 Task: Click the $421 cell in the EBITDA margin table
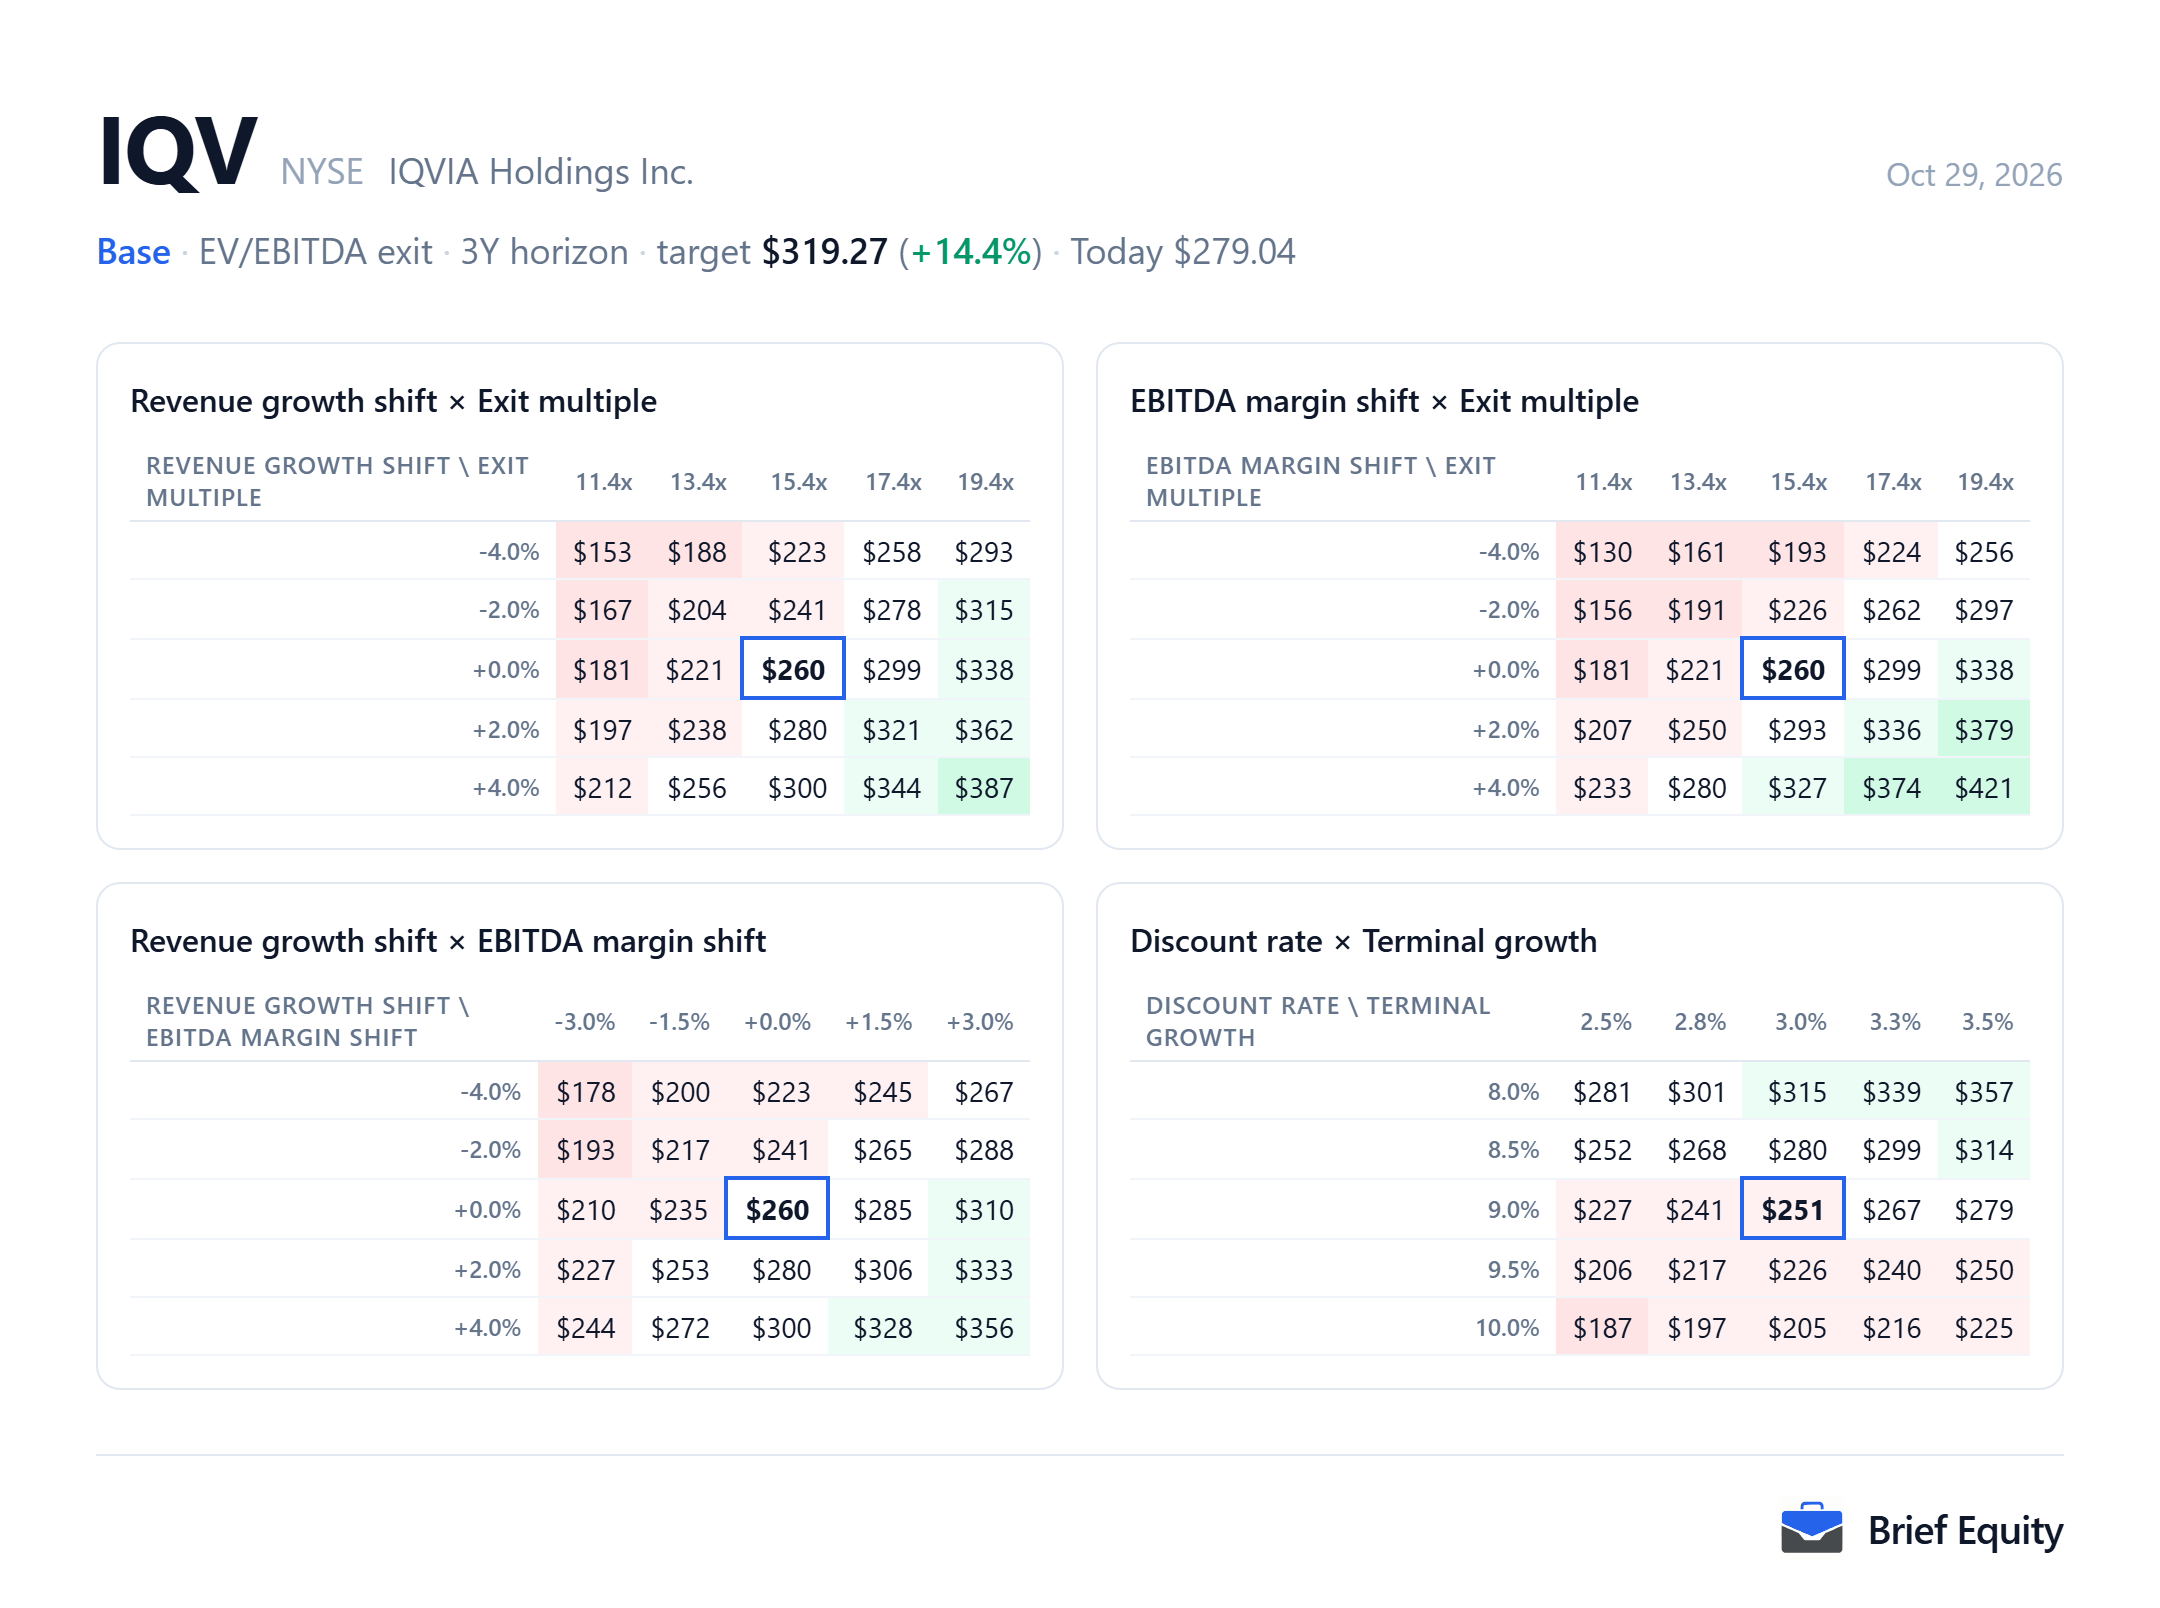(x=1984, y=788)
